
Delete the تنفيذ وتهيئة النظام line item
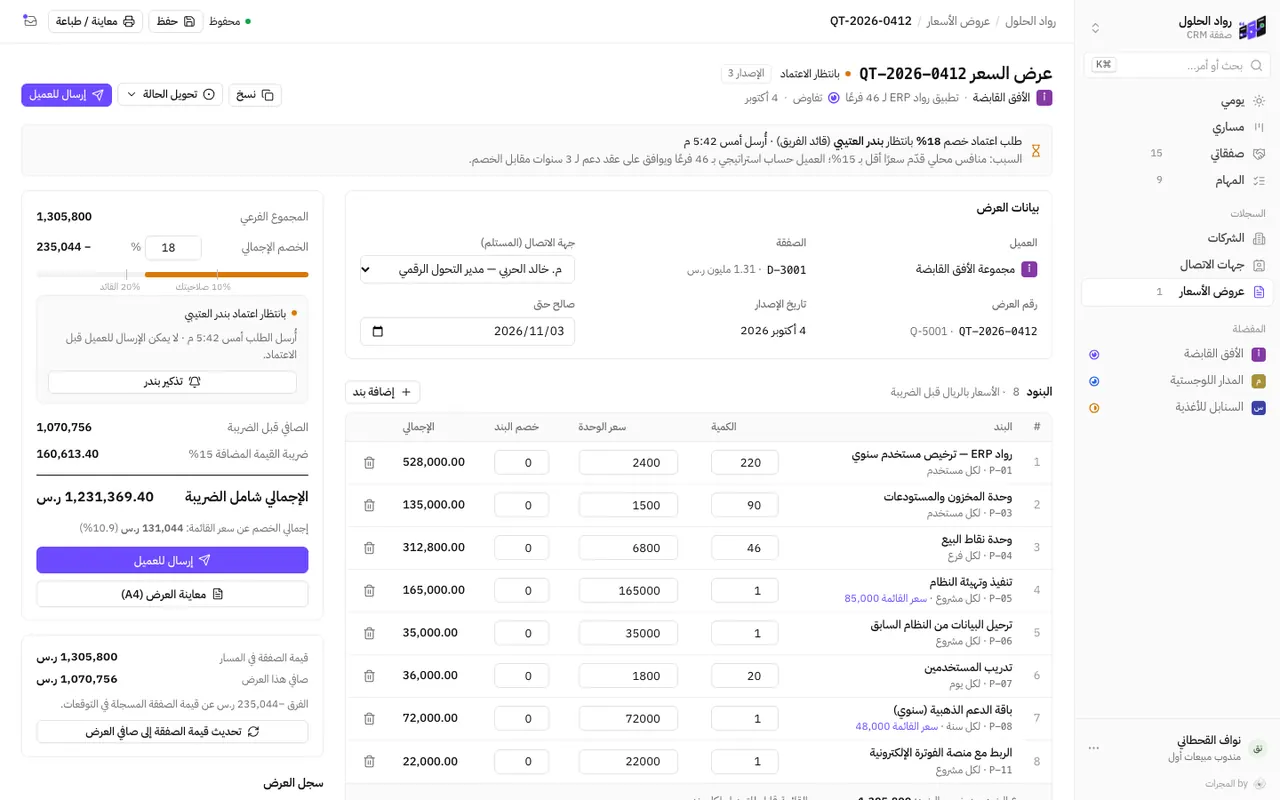point(369,591)
